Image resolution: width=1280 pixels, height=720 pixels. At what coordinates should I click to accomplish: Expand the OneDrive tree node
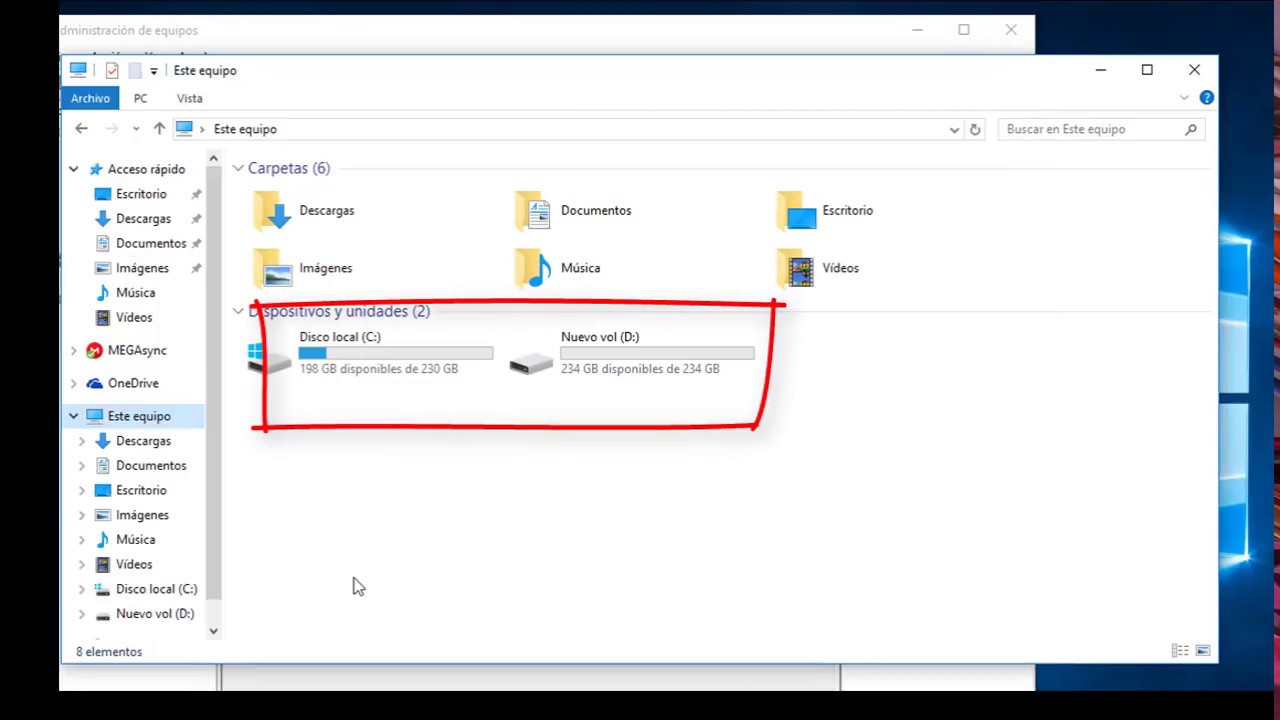coord(73,383)
